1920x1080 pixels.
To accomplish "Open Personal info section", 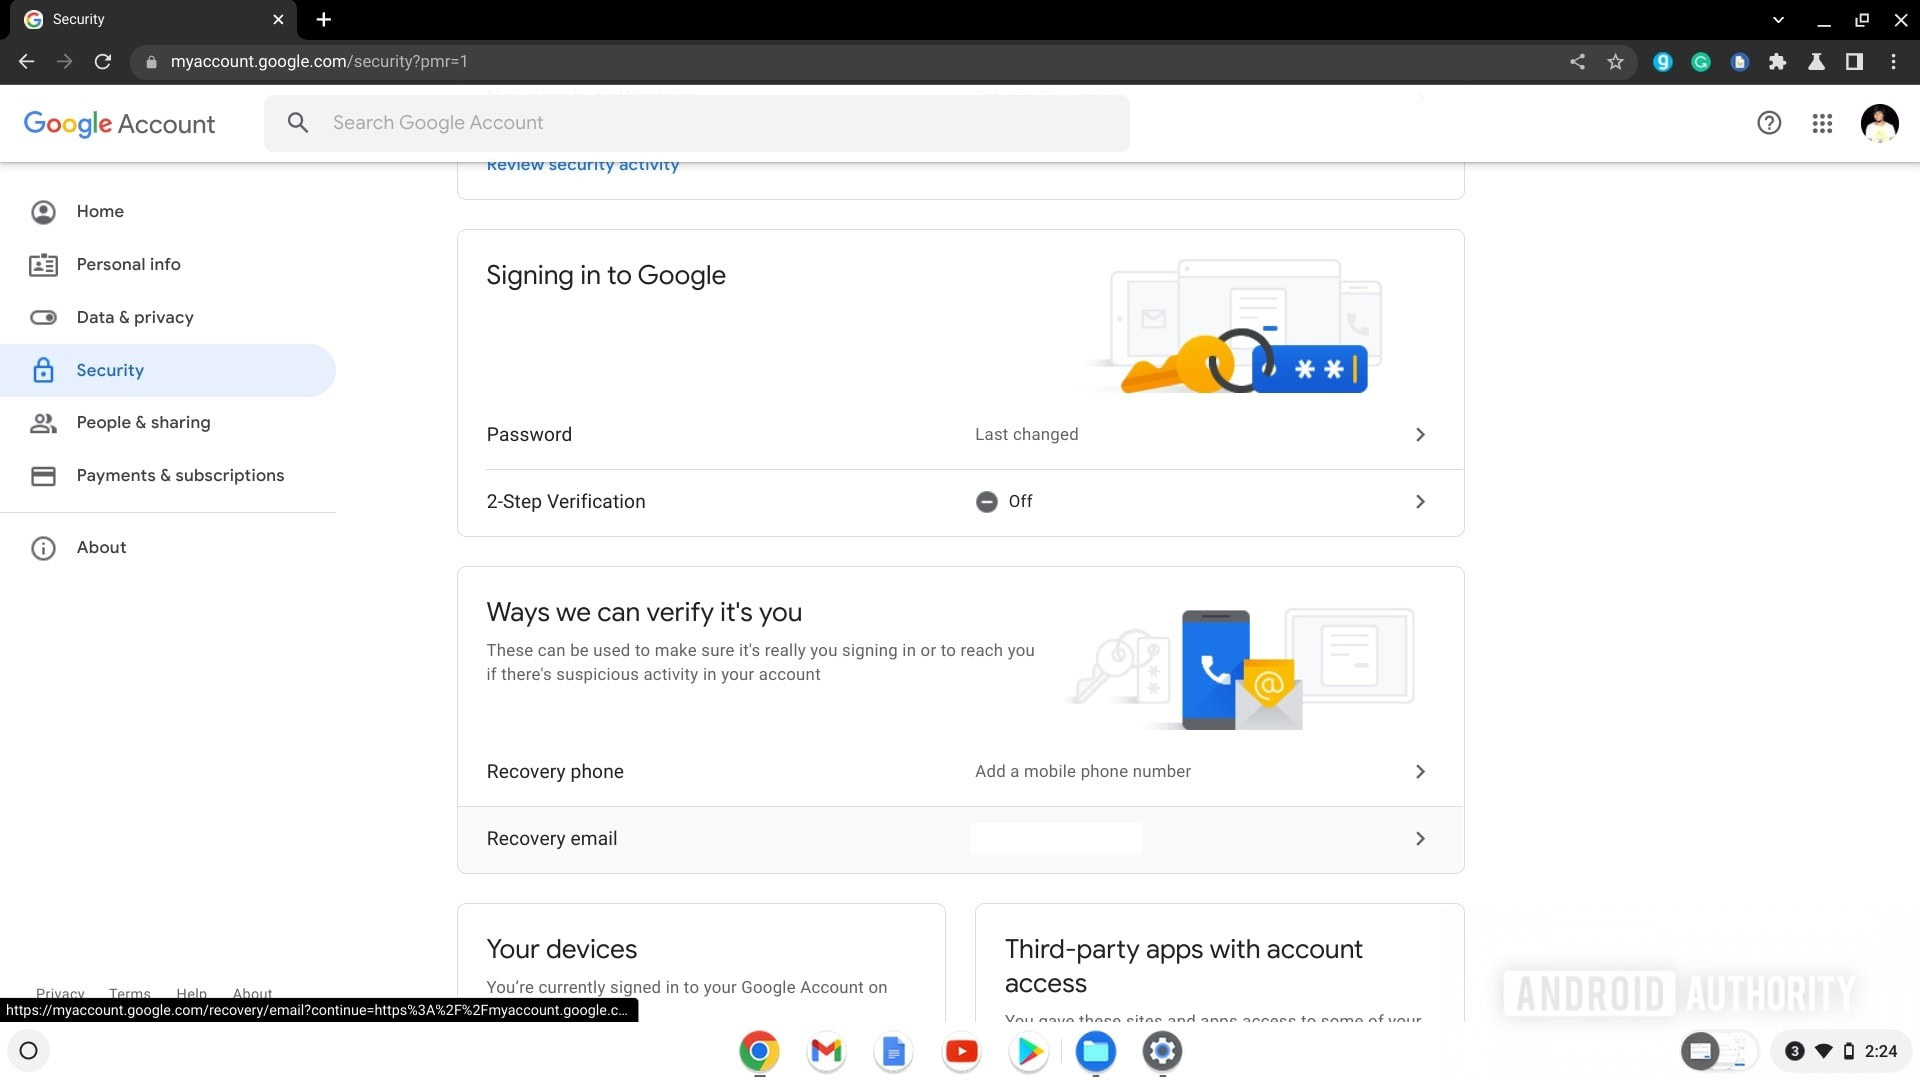I will 128,264.
